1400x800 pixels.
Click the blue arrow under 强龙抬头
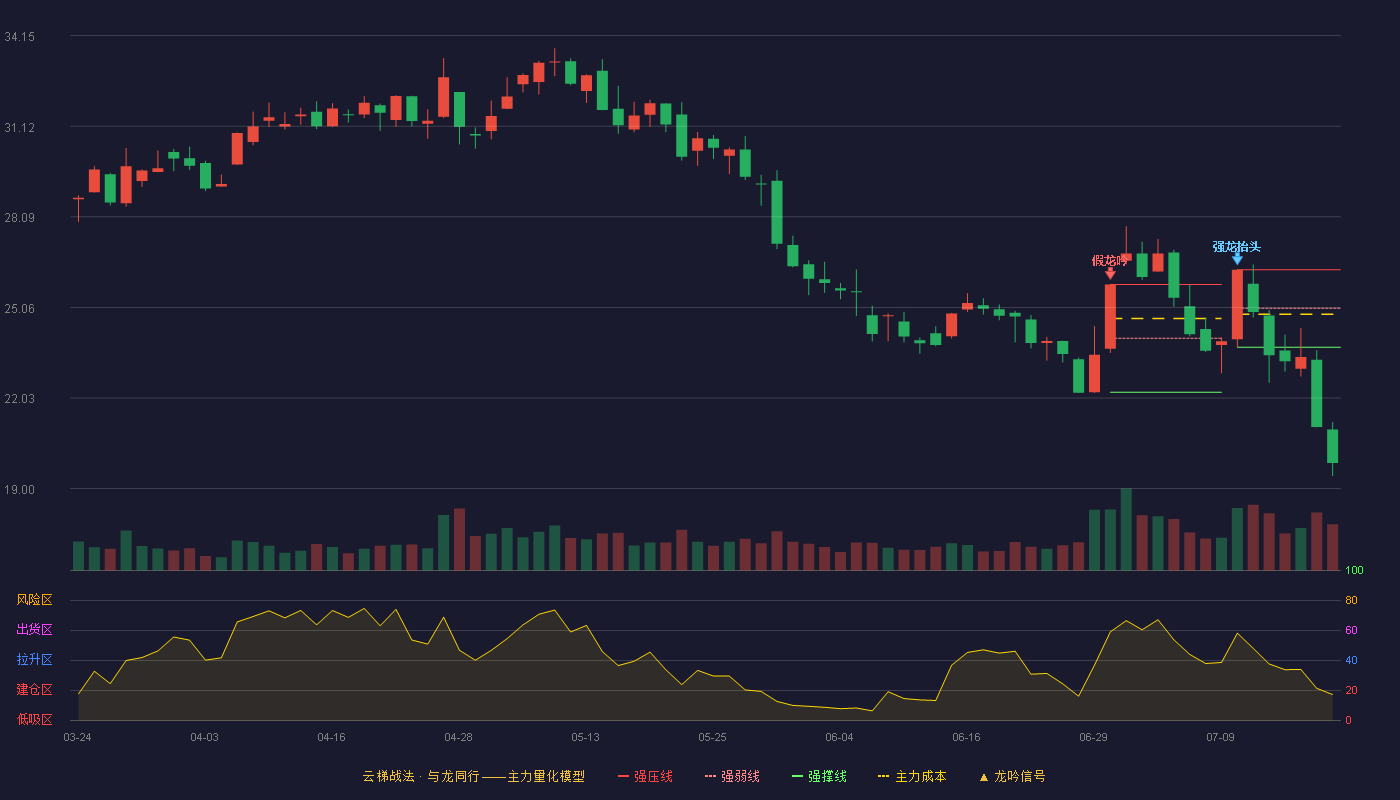coord(1237,259)
